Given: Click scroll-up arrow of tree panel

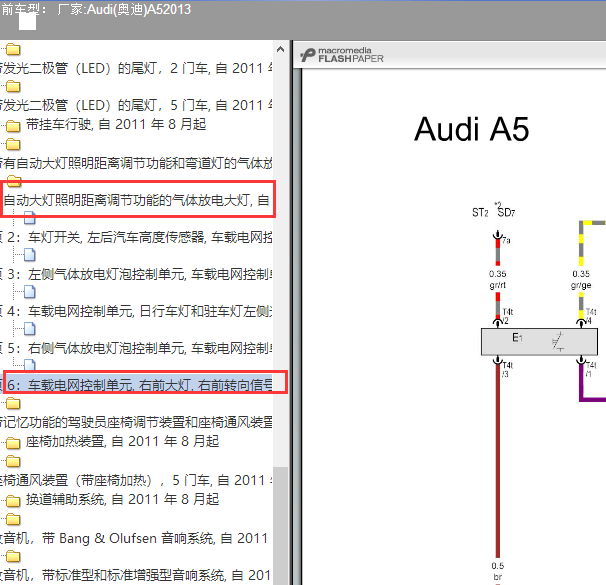Looking at the screenshot, I should click(x=281, y=49).
